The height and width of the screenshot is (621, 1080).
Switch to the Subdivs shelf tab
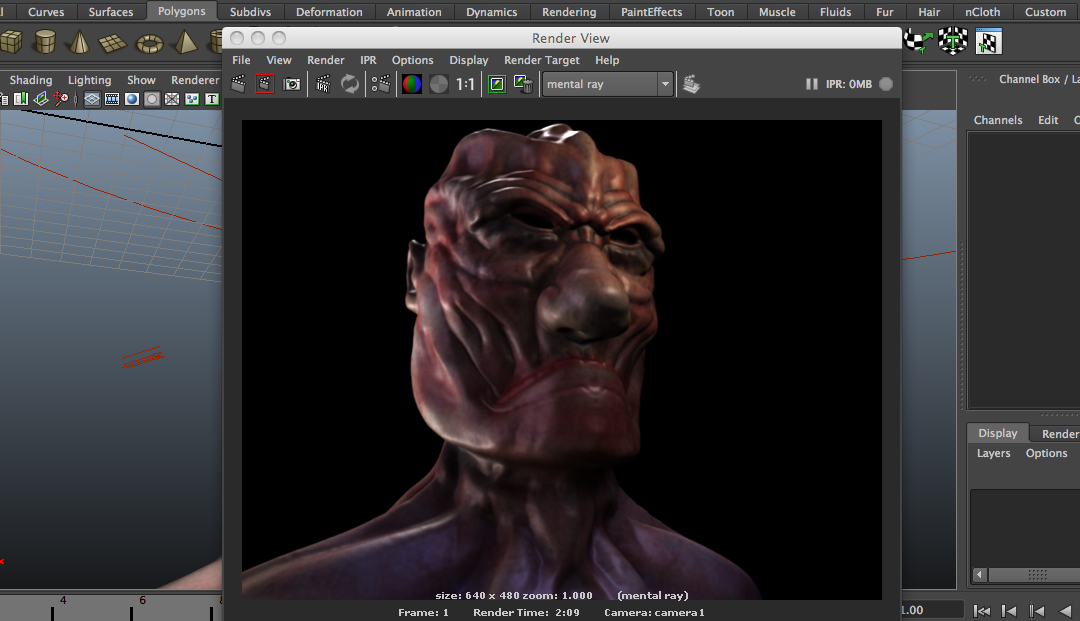coord(250,12)
